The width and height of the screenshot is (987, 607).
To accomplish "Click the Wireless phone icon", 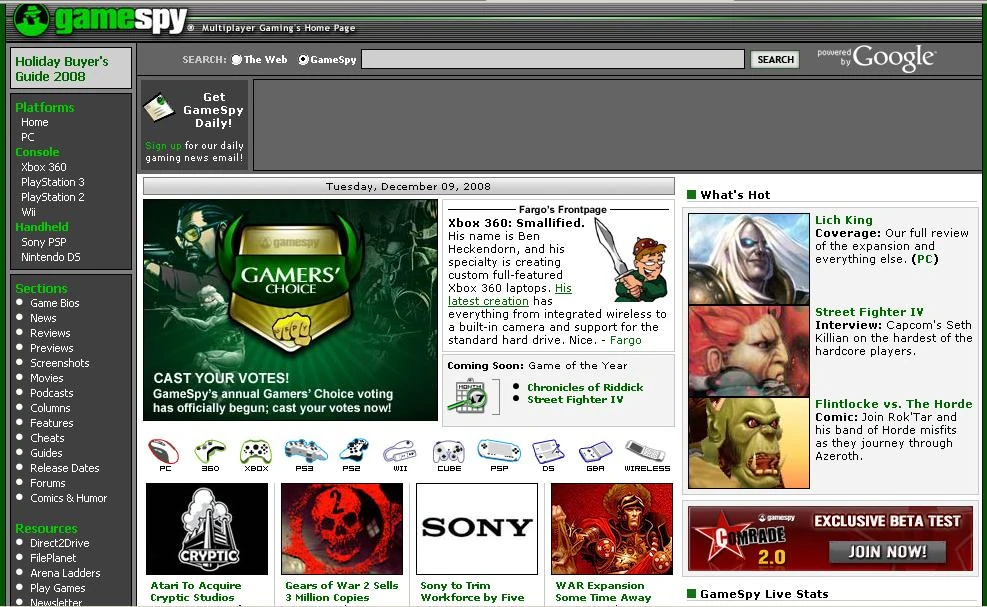I will (x=647, y=450).
